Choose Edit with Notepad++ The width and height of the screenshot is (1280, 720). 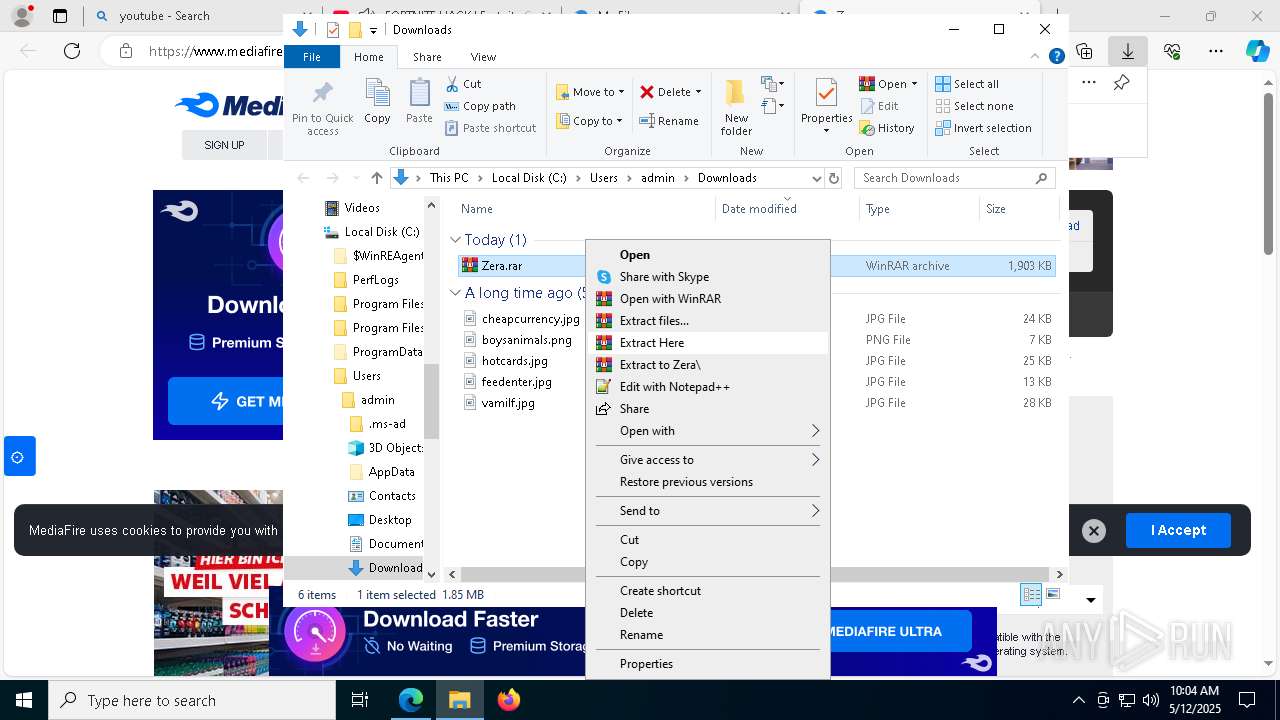pyautogui.click(x=707, y=387)
